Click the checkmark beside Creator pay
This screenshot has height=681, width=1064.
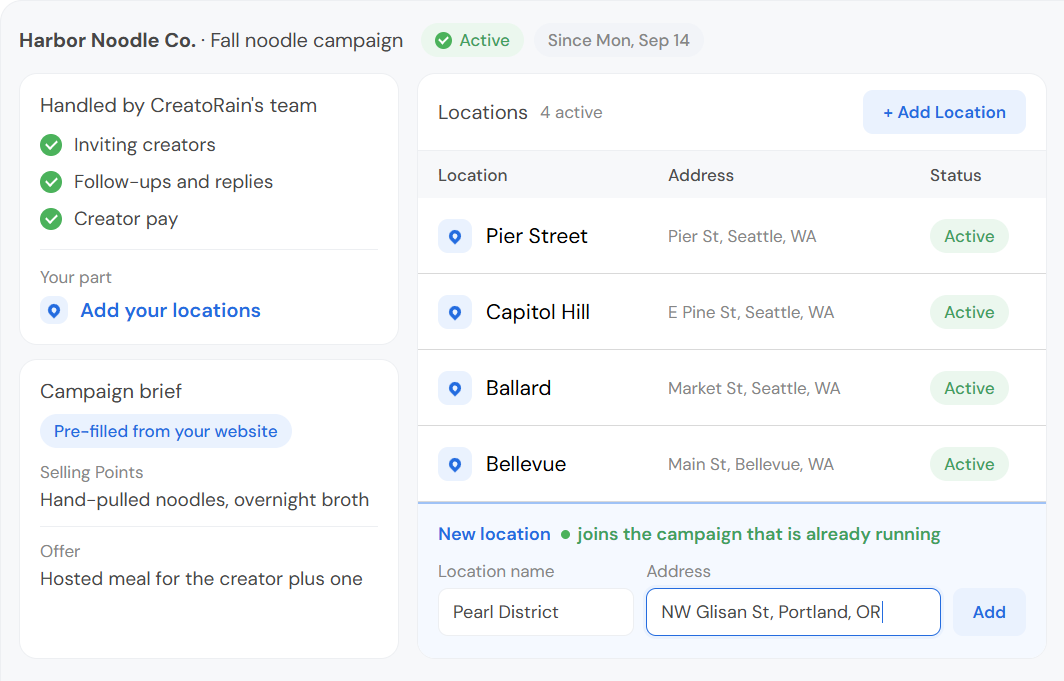pos(51,219)
